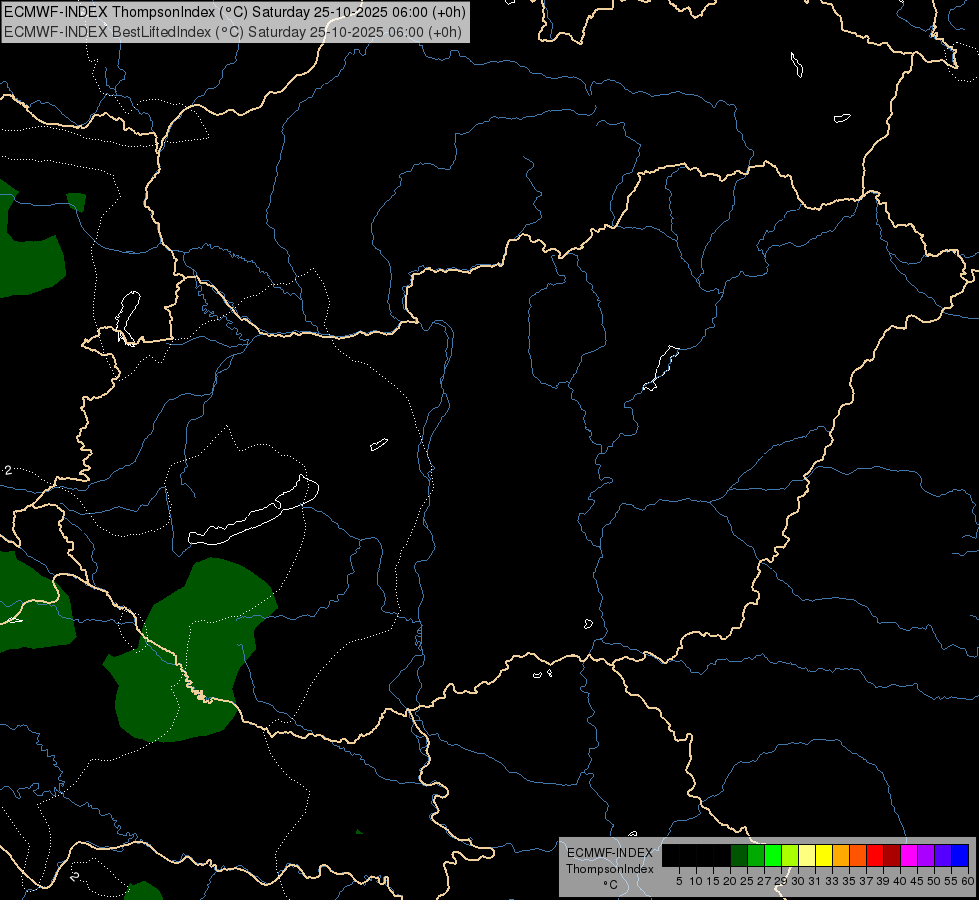The height and width of the screenshot is (900, 979).
Task: Click the legend tick label 25
Action: pyautogui.click(x=747, y=881)
